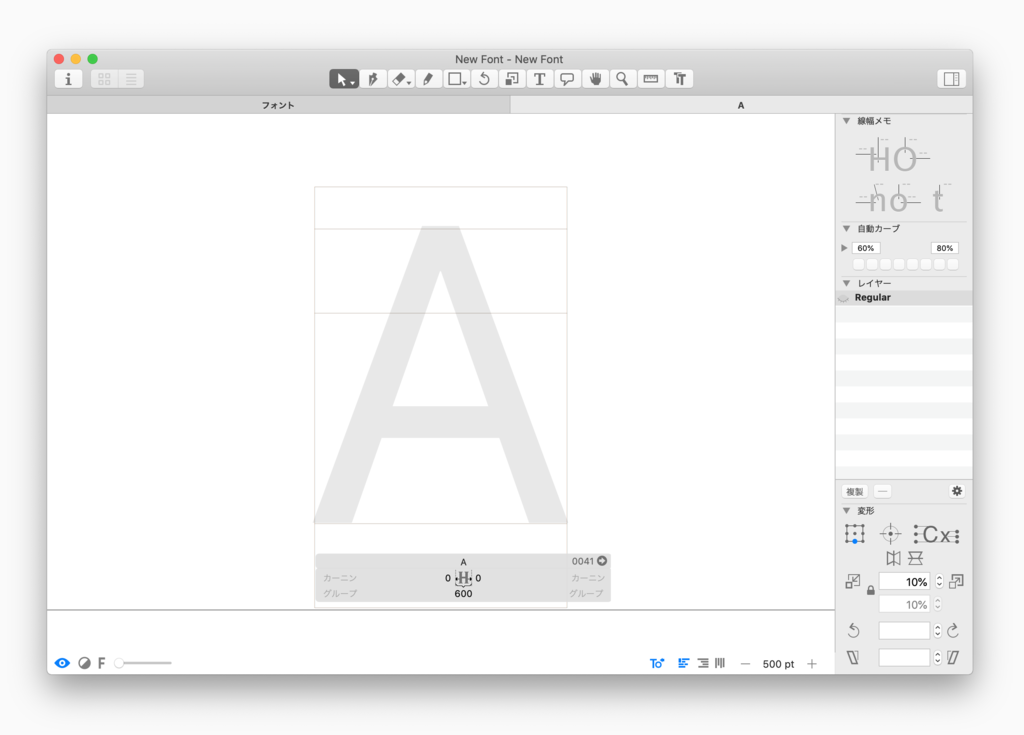
Task: Click the 複製 duplicate layer button
Action: [x=855, y=491]
